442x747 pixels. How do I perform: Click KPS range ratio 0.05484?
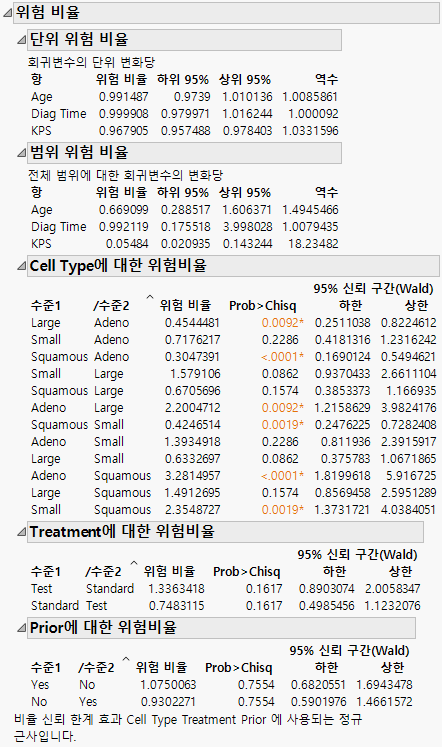tap(127, 244)
